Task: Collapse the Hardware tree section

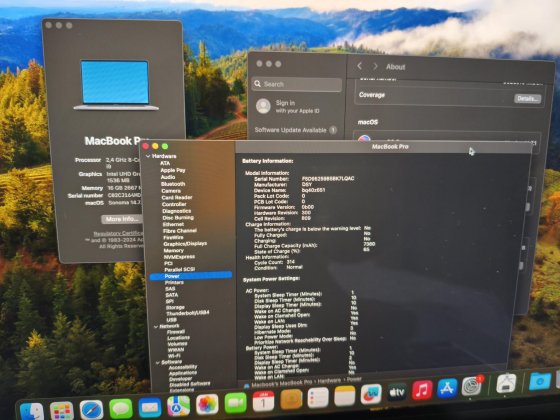Action: tap(148, 156)
